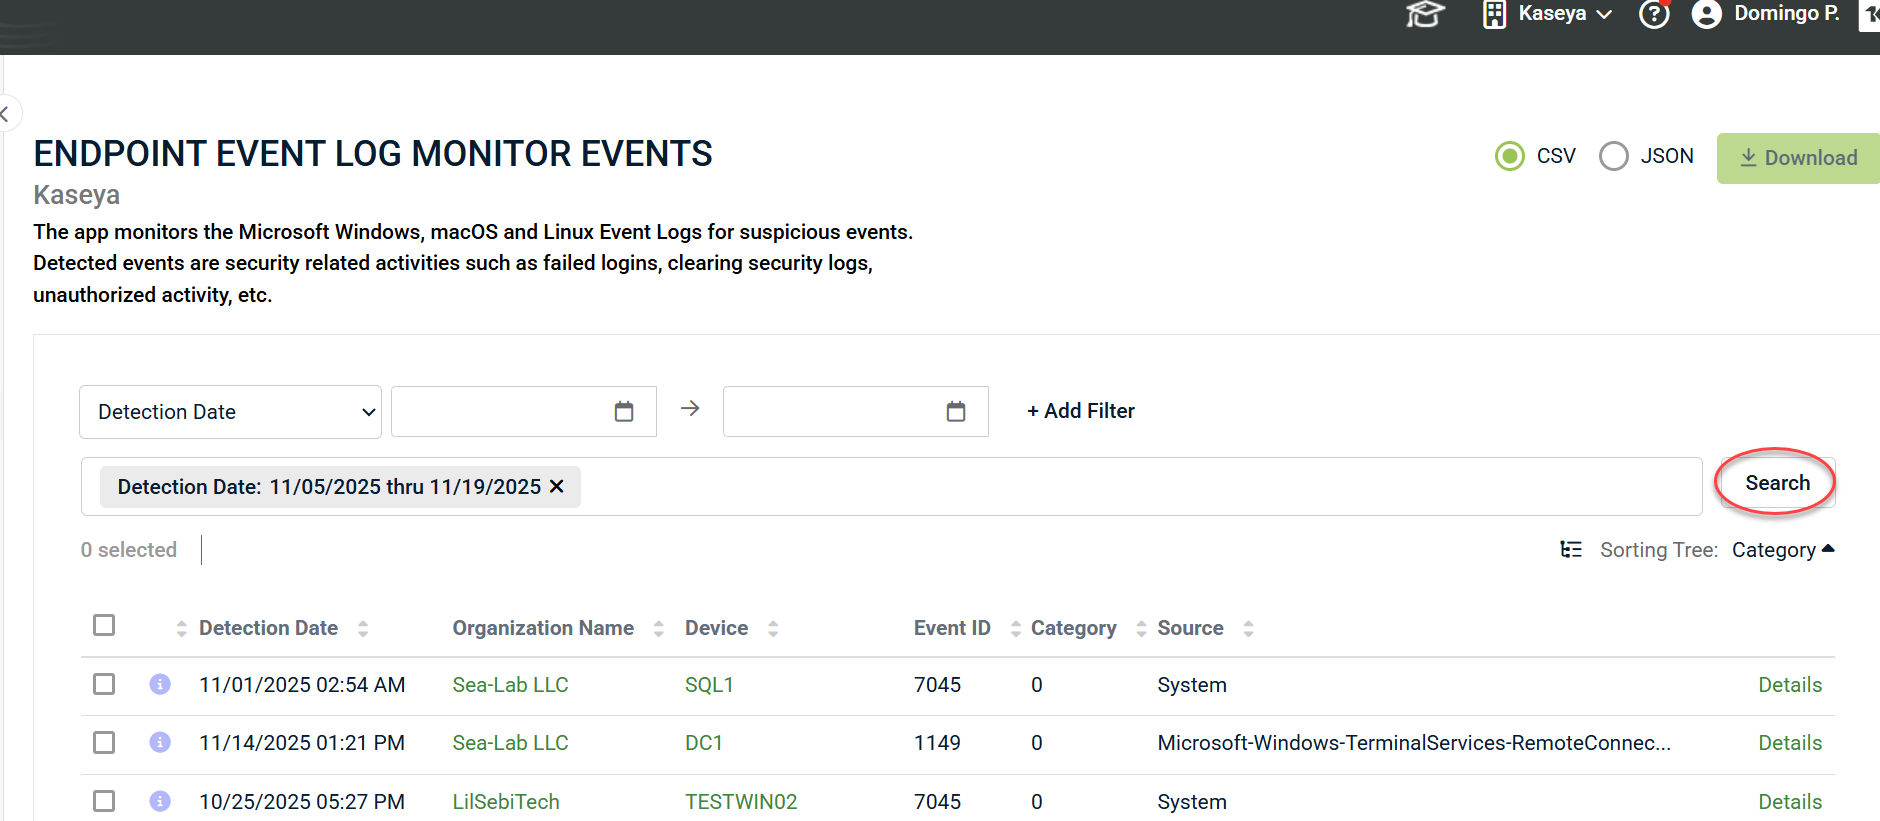Sort the table by Organization Name column
The height and width of the screenshot is (821, 1880).
658,628
